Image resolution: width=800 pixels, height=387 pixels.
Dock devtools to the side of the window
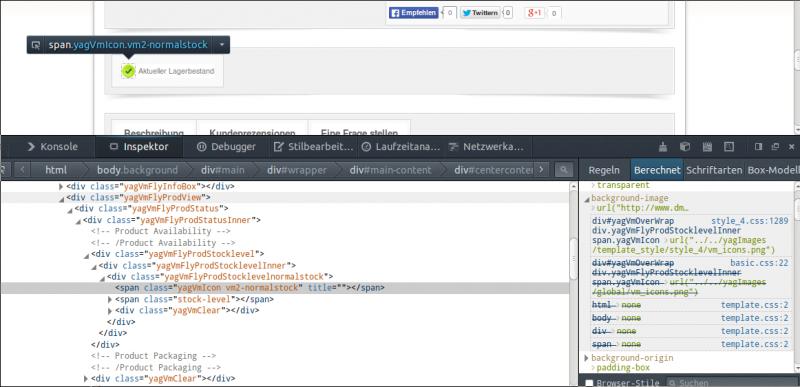pyautogui.click(x=758, y=147)
